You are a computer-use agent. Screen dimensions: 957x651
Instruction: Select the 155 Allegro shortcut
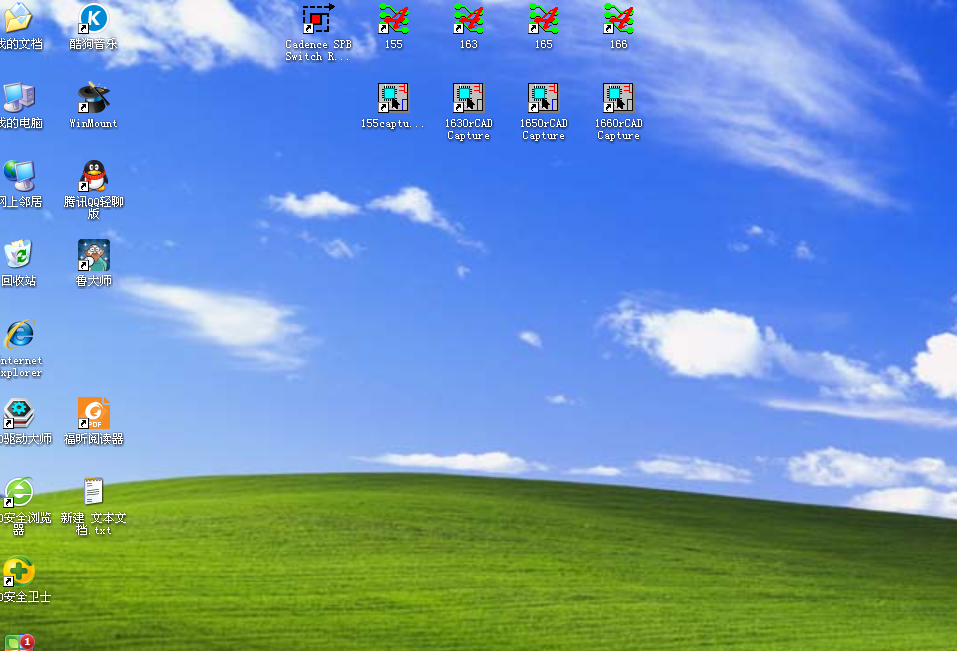click(393, 18)
